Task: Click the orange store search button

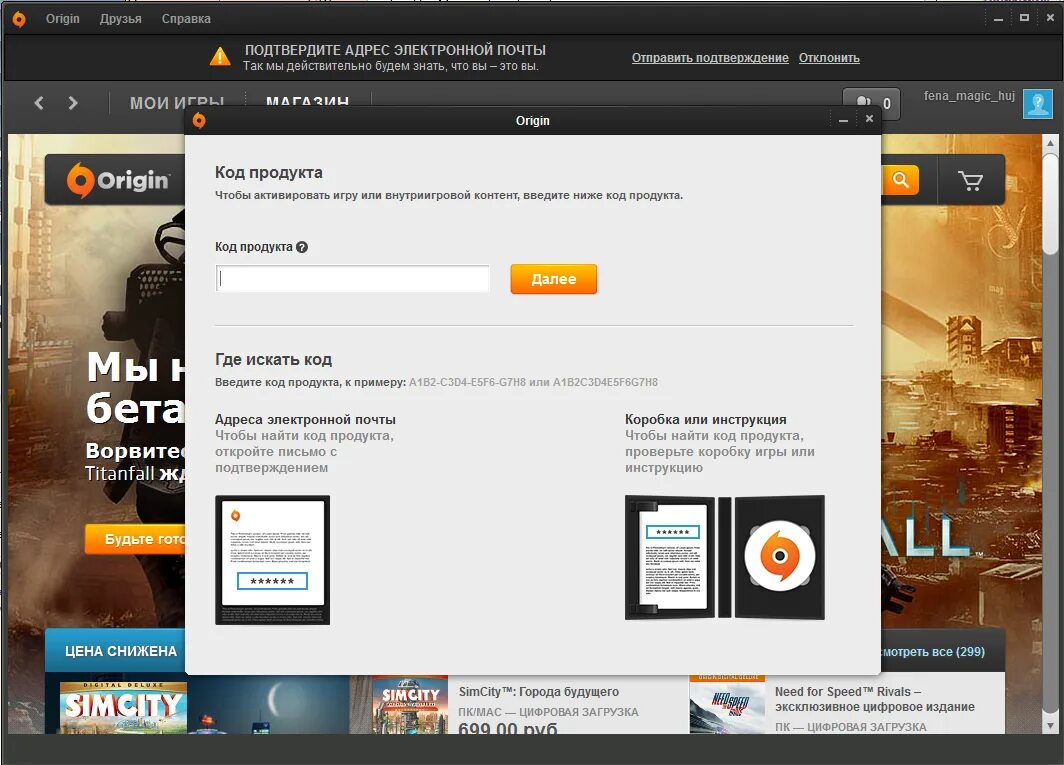Action: click(900, 180)
